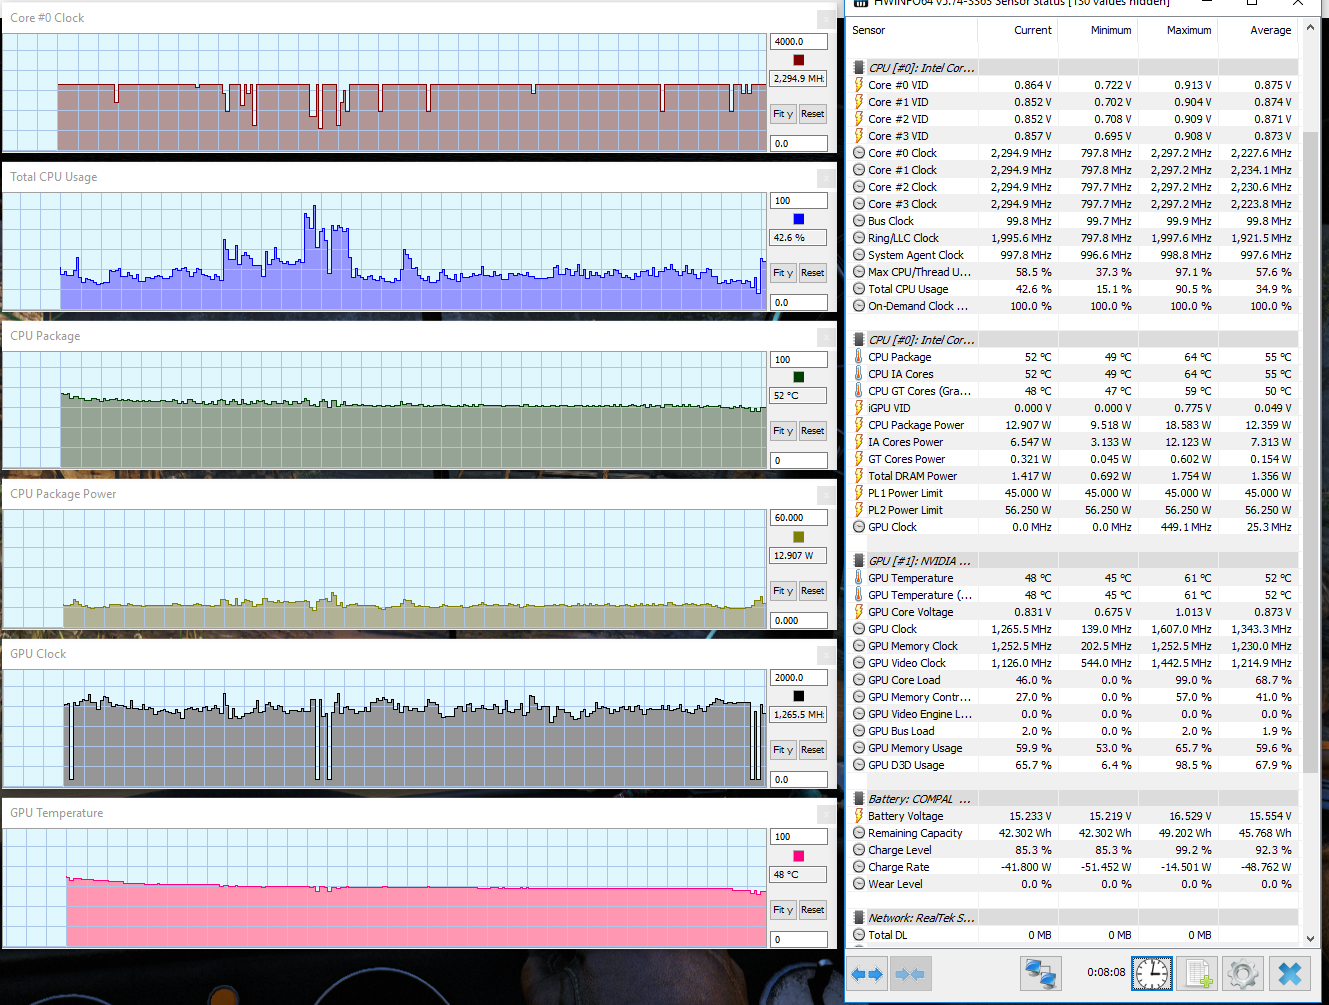Image resolution: width=1329 pixels, height=1005 pixels.
Task: Click the icon beside Total DL row
Action: tap(858, 935)
